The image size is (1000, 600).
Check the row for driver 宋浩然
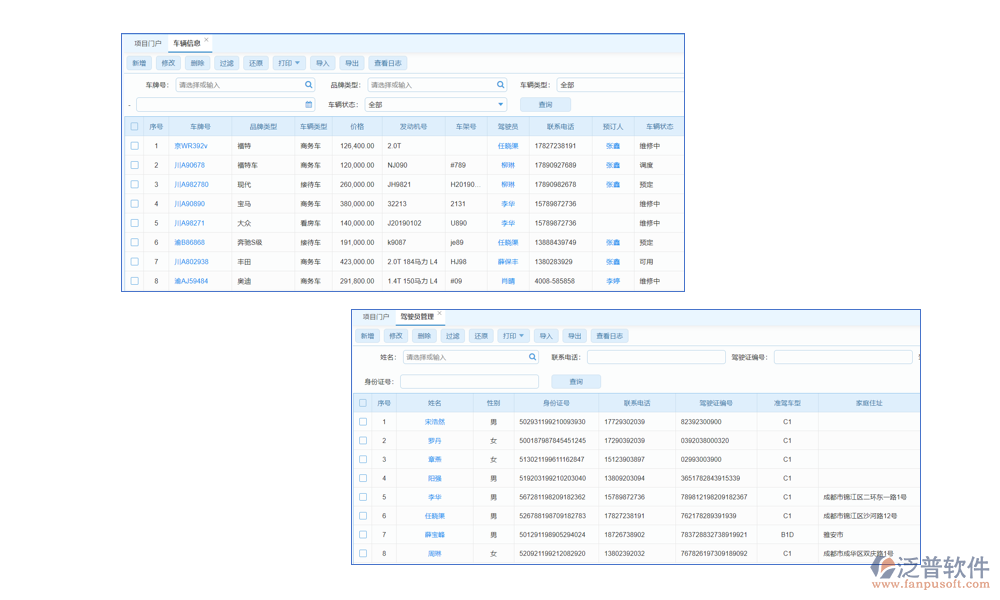[x=363, y=422]
